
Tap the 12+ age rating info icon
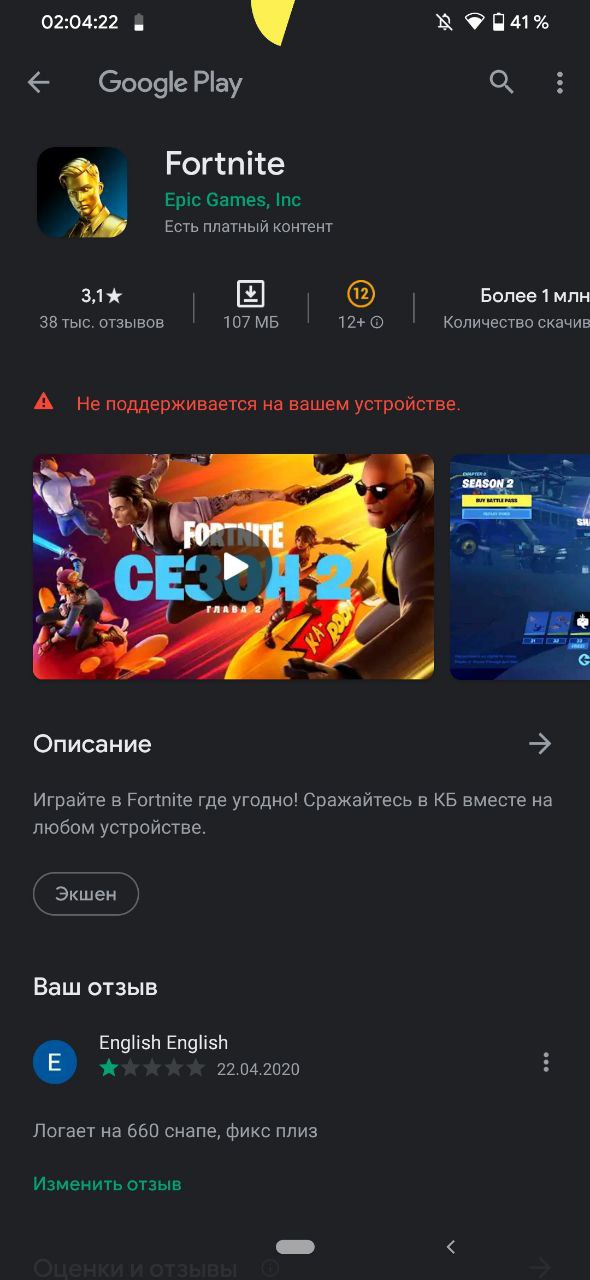(377, 322)
